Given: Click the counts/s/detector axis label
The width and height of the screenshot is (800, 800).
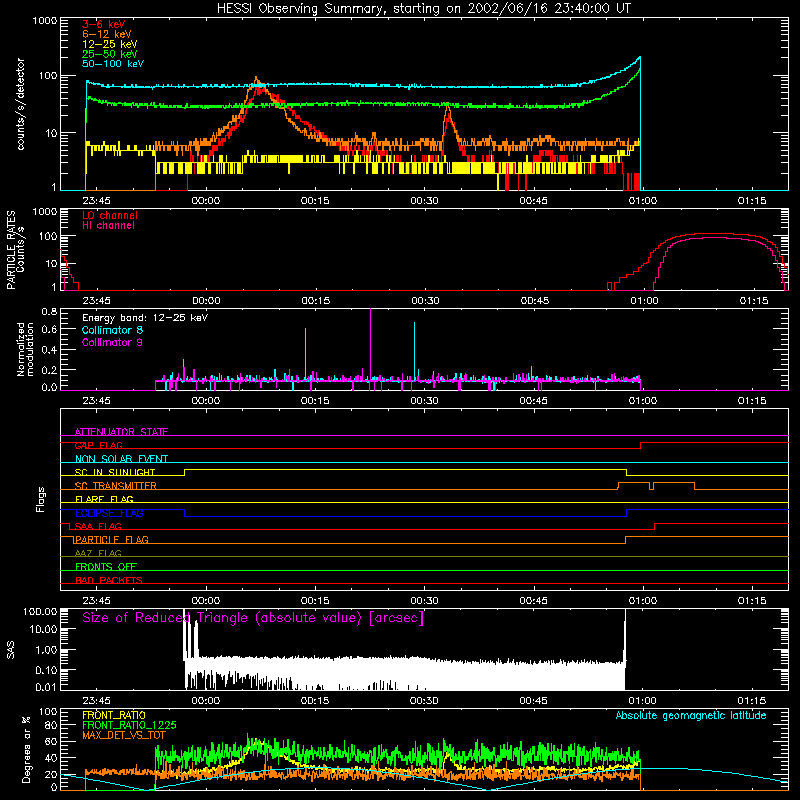Looking at the screenshot, I should [20, 104].
